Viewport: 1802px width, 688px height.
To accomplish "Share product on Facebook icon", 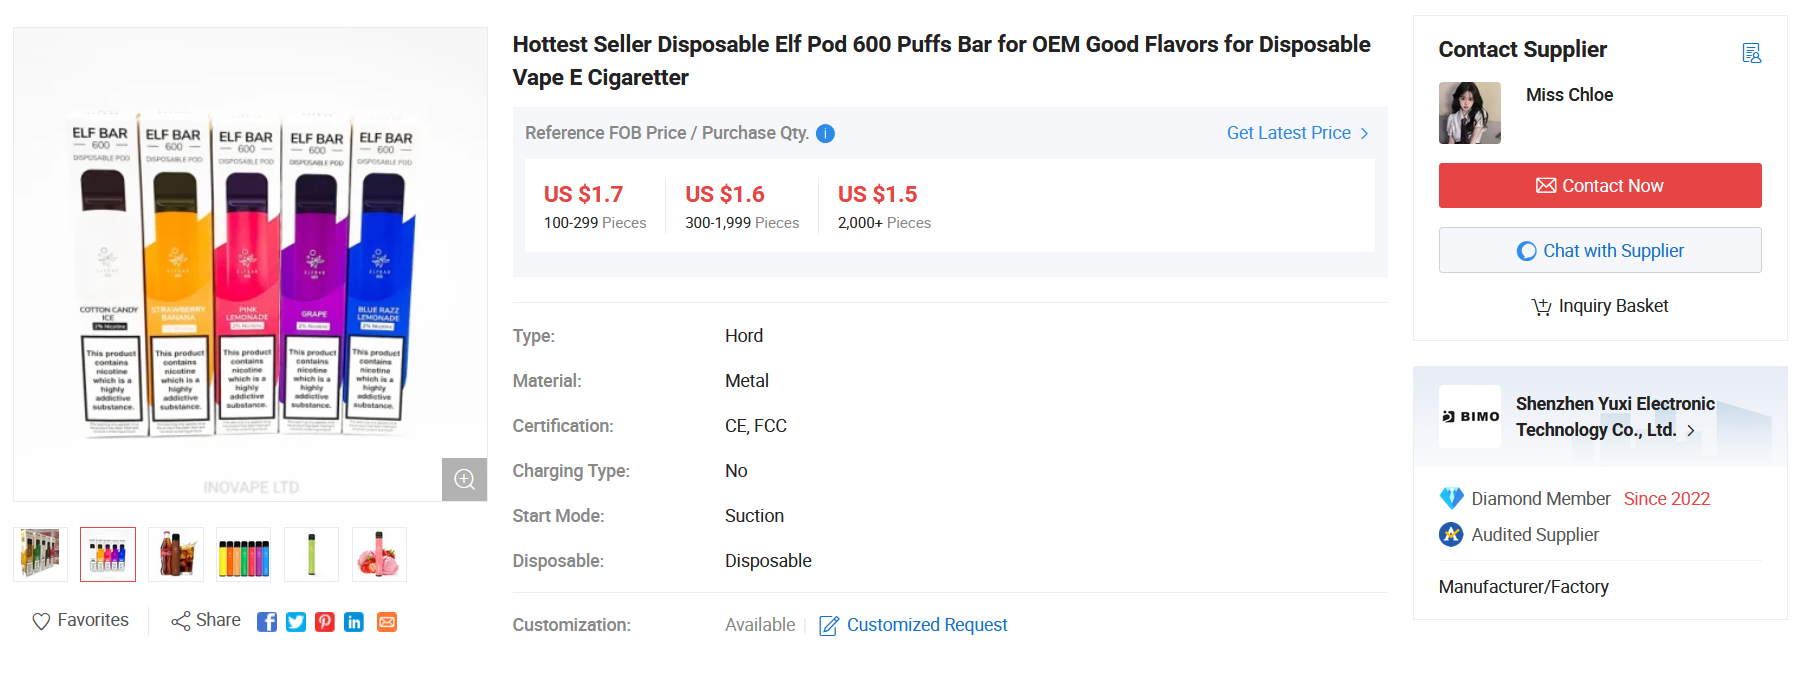I will [x=267, y=622].
